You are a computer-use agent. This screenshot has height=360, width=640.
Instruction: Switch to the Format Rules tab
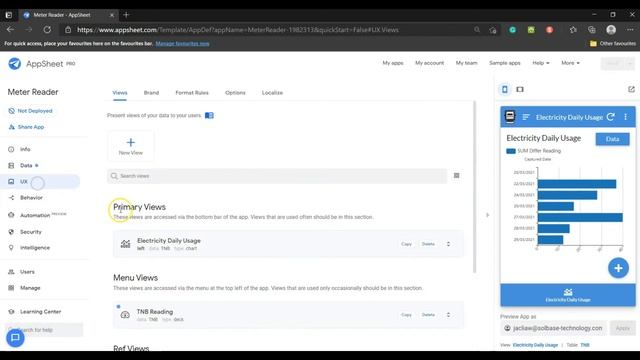192,93
